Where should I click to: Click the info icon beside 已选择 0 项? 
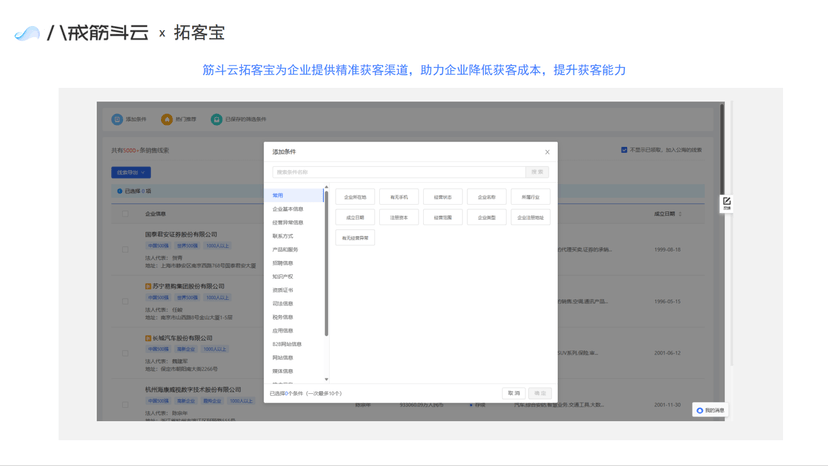(x=120, y=191)
